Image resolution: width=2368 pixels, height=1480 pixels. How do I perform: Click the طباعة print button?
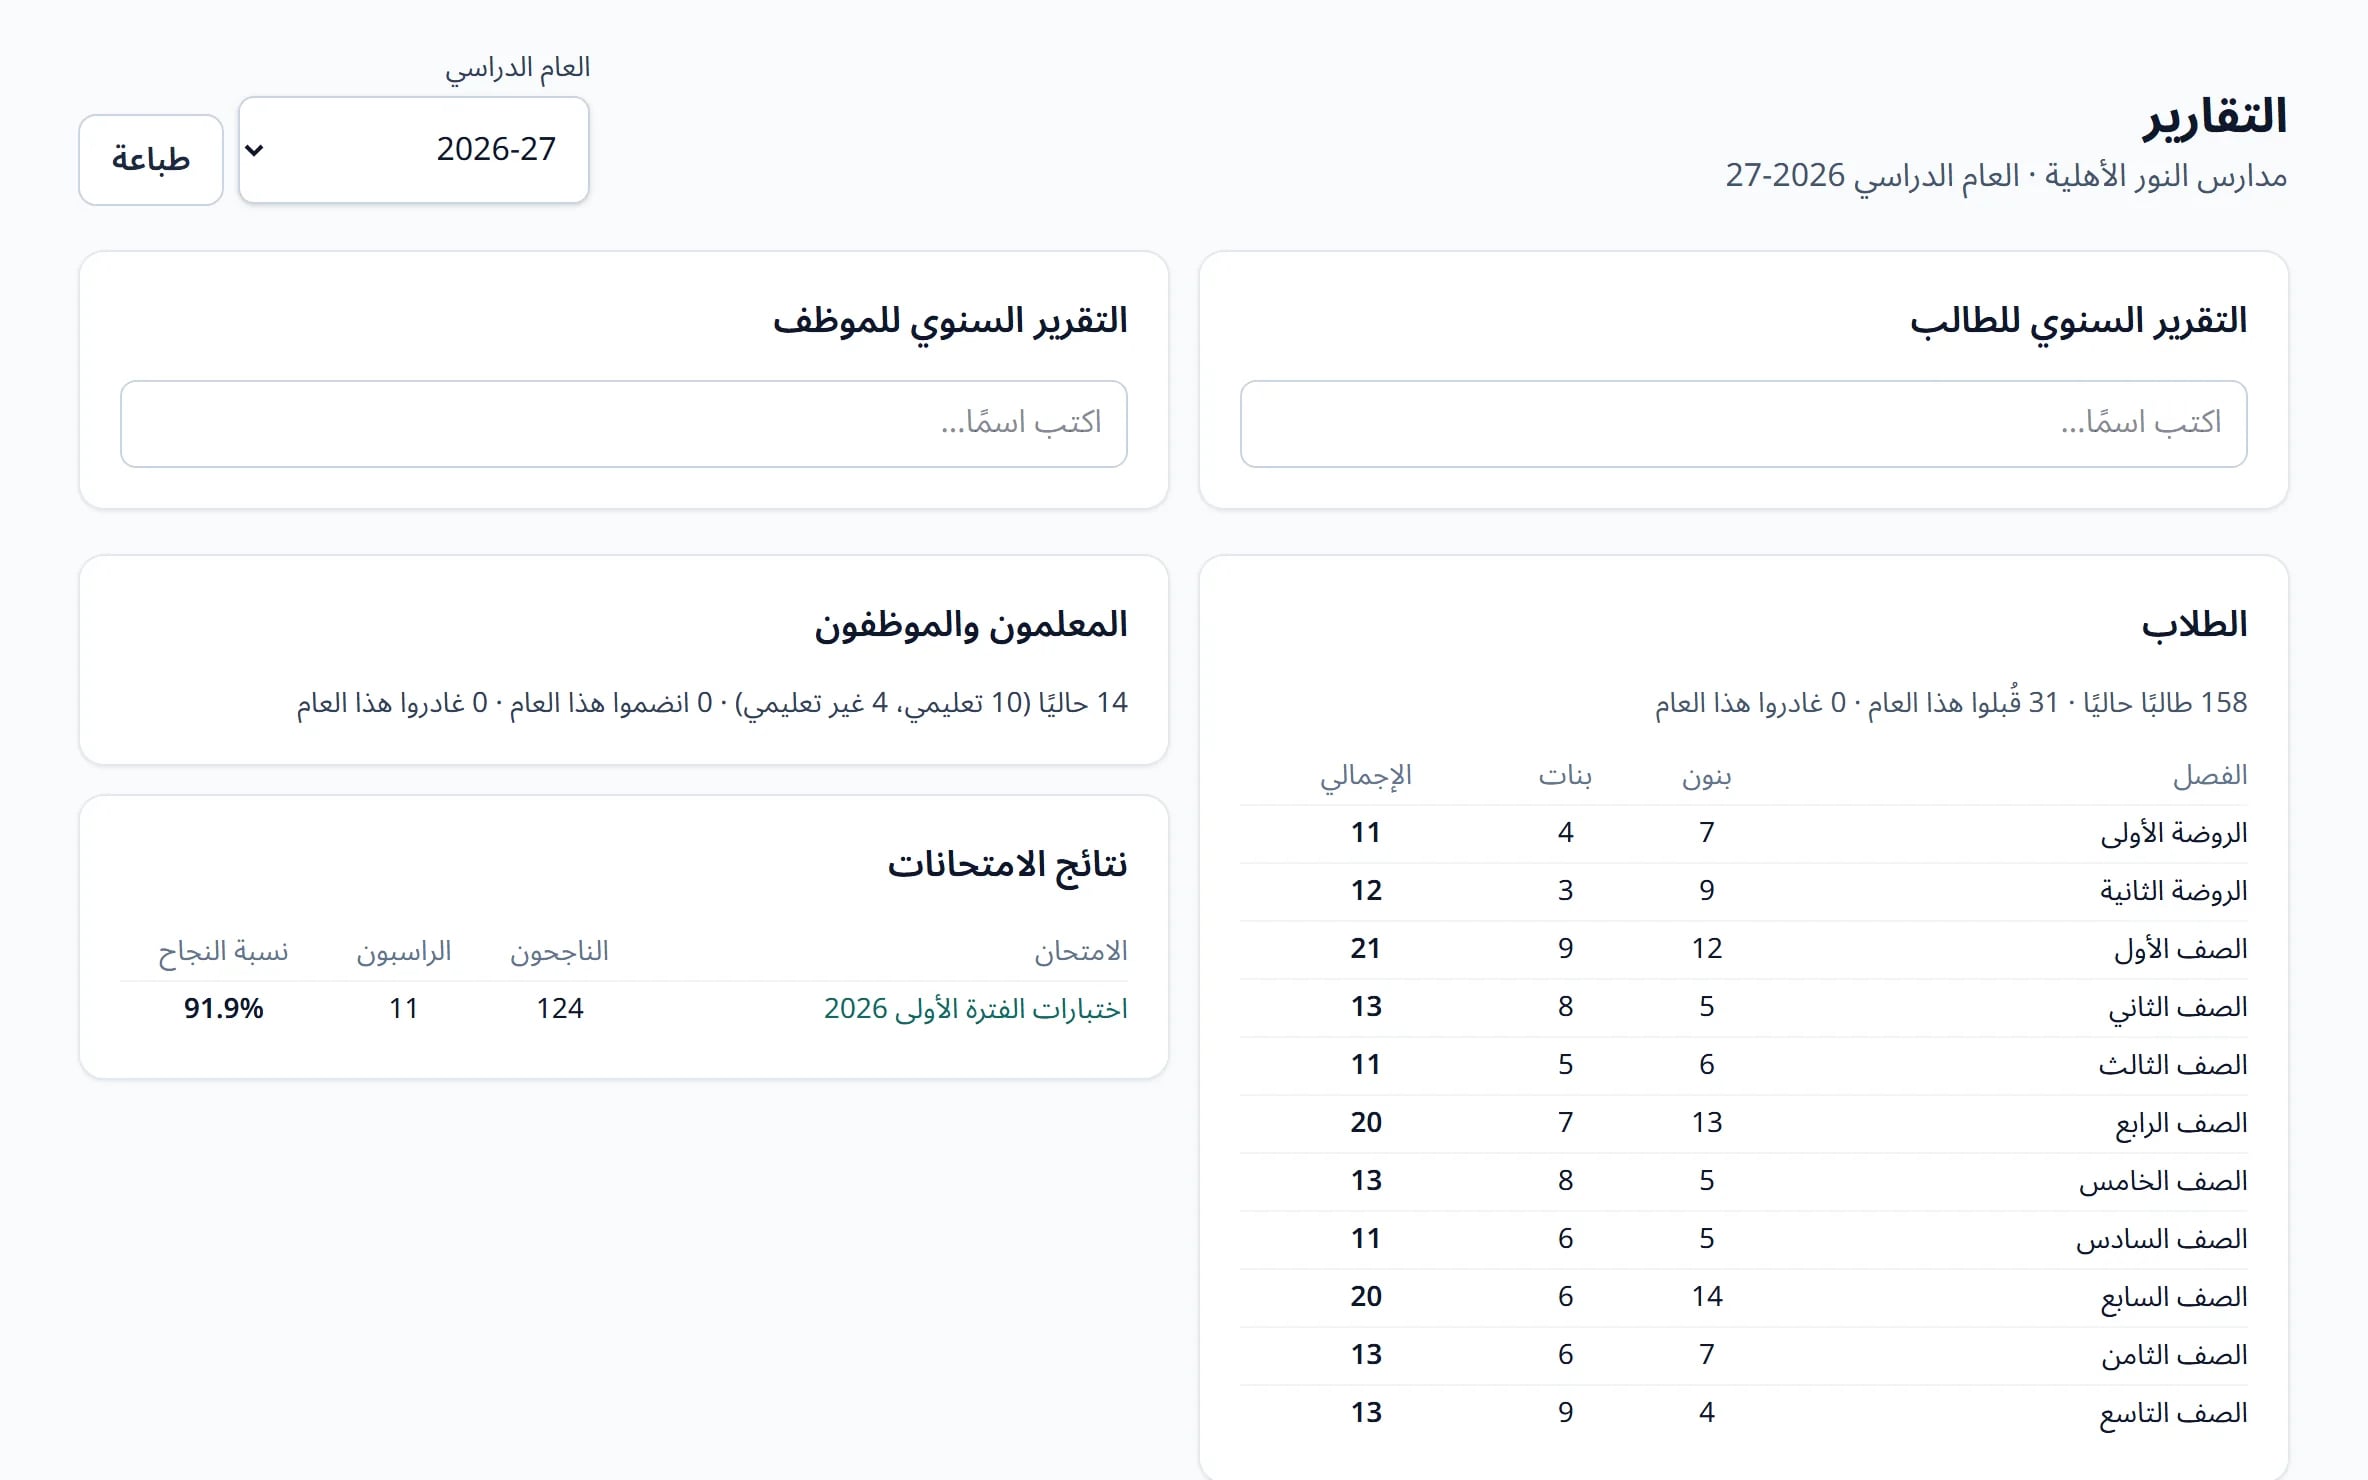[x=151, y=160]
